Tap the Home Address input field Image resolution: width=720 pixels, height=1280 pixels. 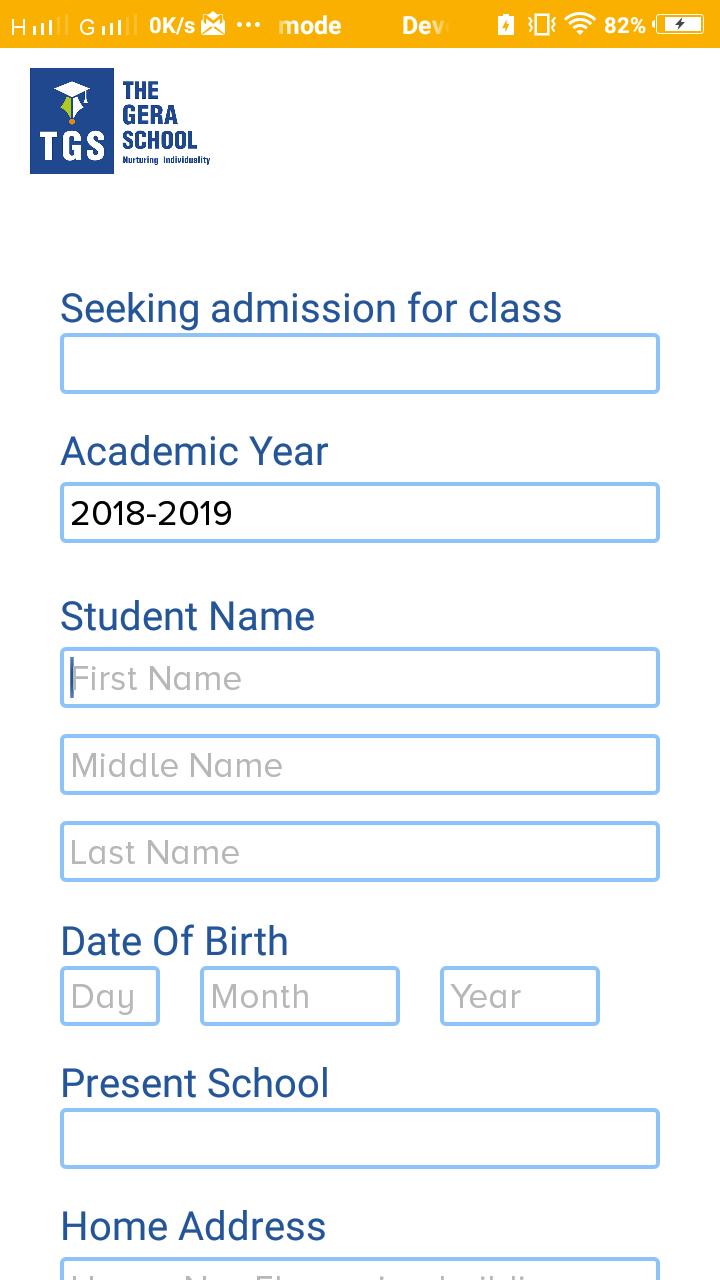tap(360, 1269)
